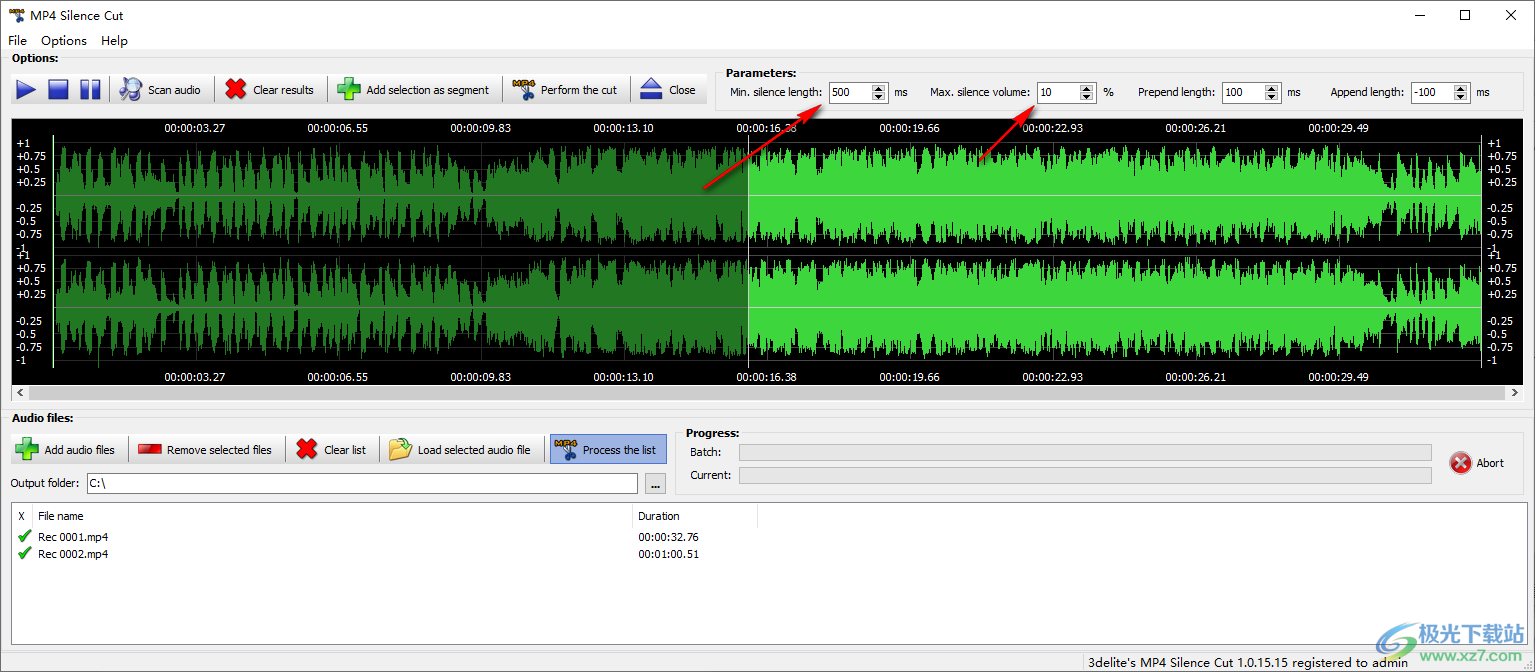Viewport: 1535px width, 672px height.
Task: Click the Min. silence length field
Action: click(x=850, y=92)
